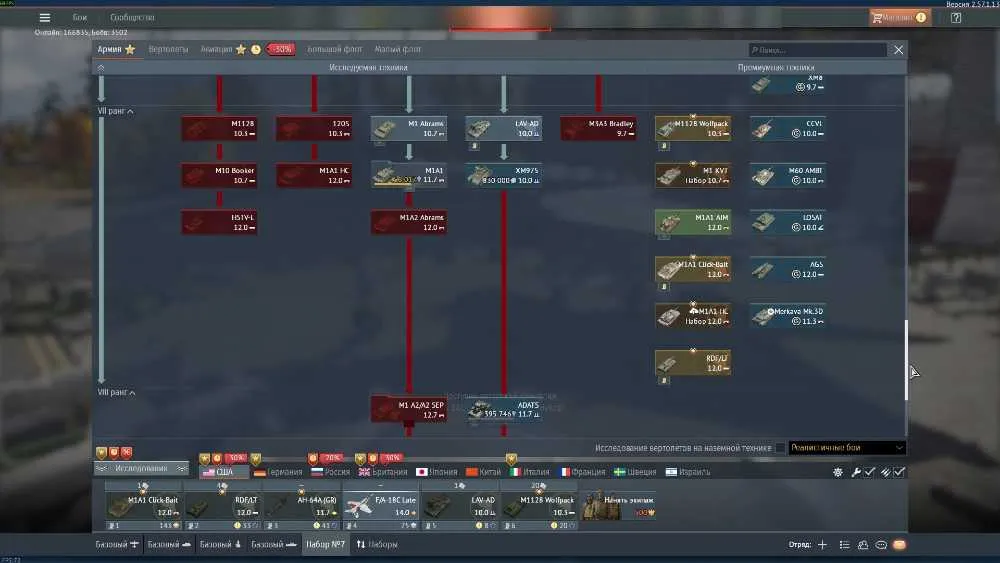Screen dimensions: 1000x563
Task: Select the locked M1128 card
Action: tap(219, 128)
